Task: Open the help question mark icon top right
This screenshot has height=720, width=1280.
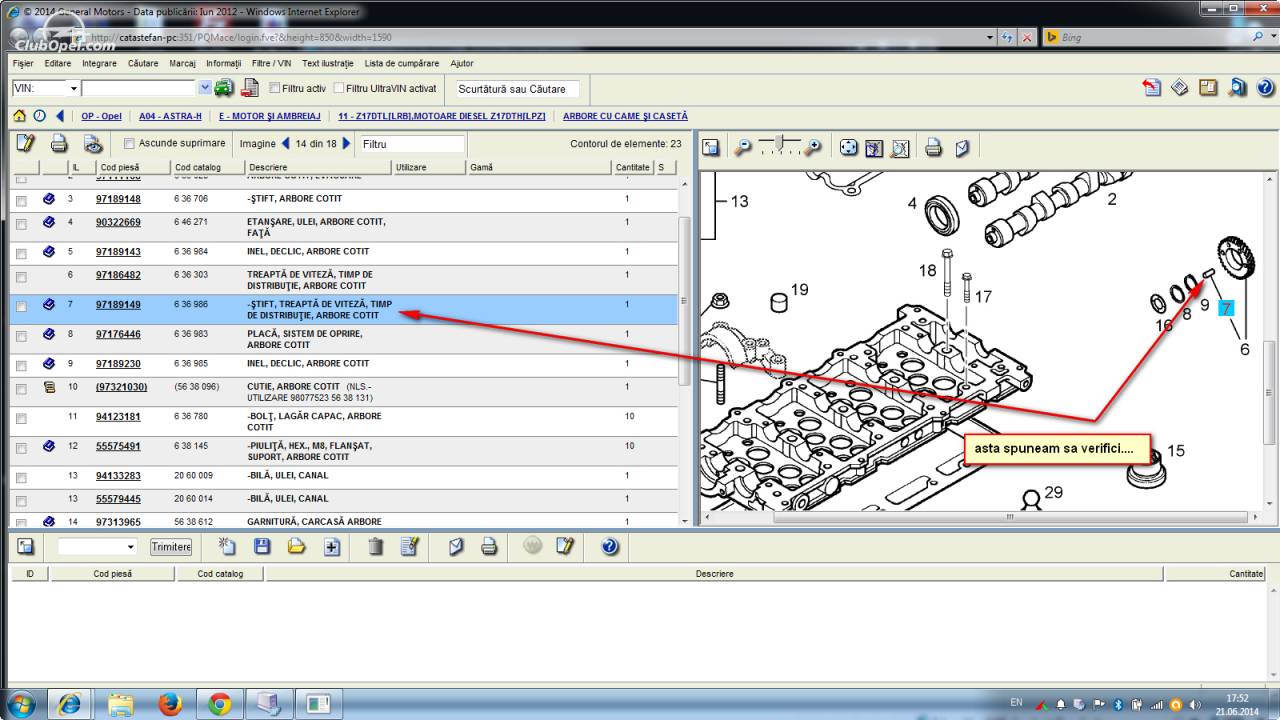Action: (1266, 87)
